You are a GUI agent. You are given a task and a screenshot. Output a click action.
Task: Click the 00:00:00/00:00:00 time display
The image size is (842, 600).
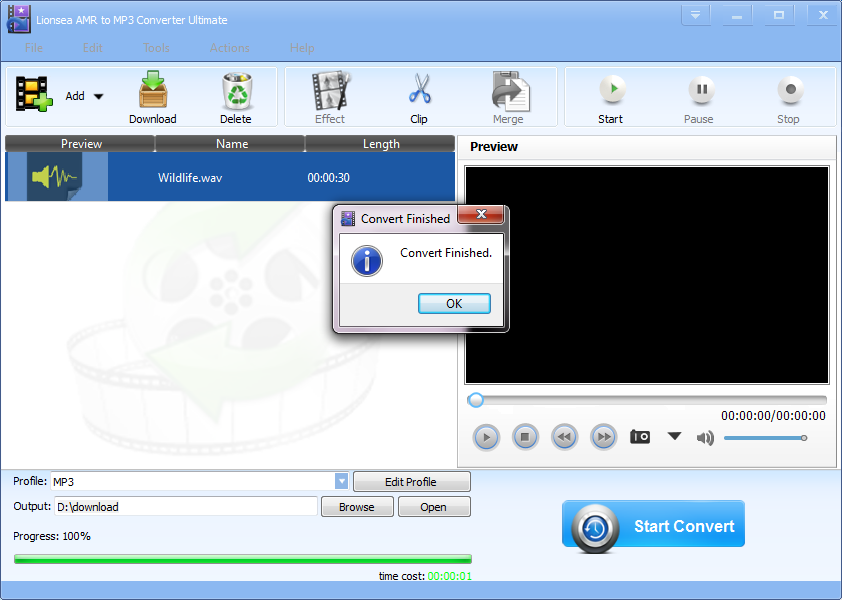pos(773,416)
